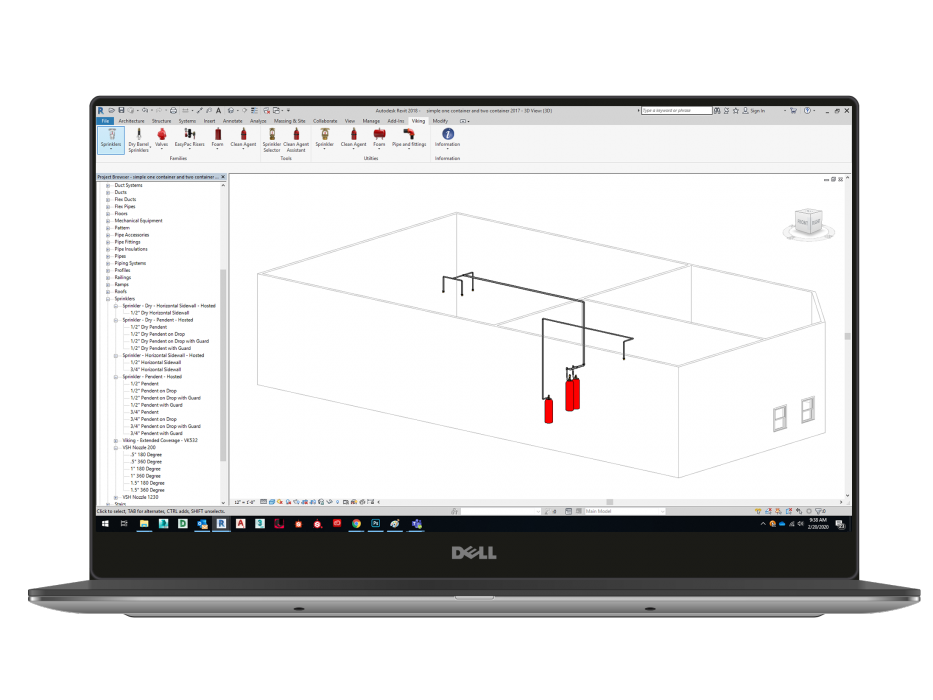Click the search keyword input field
This screenshot has height=700, width=933.
tap(677, 111)
